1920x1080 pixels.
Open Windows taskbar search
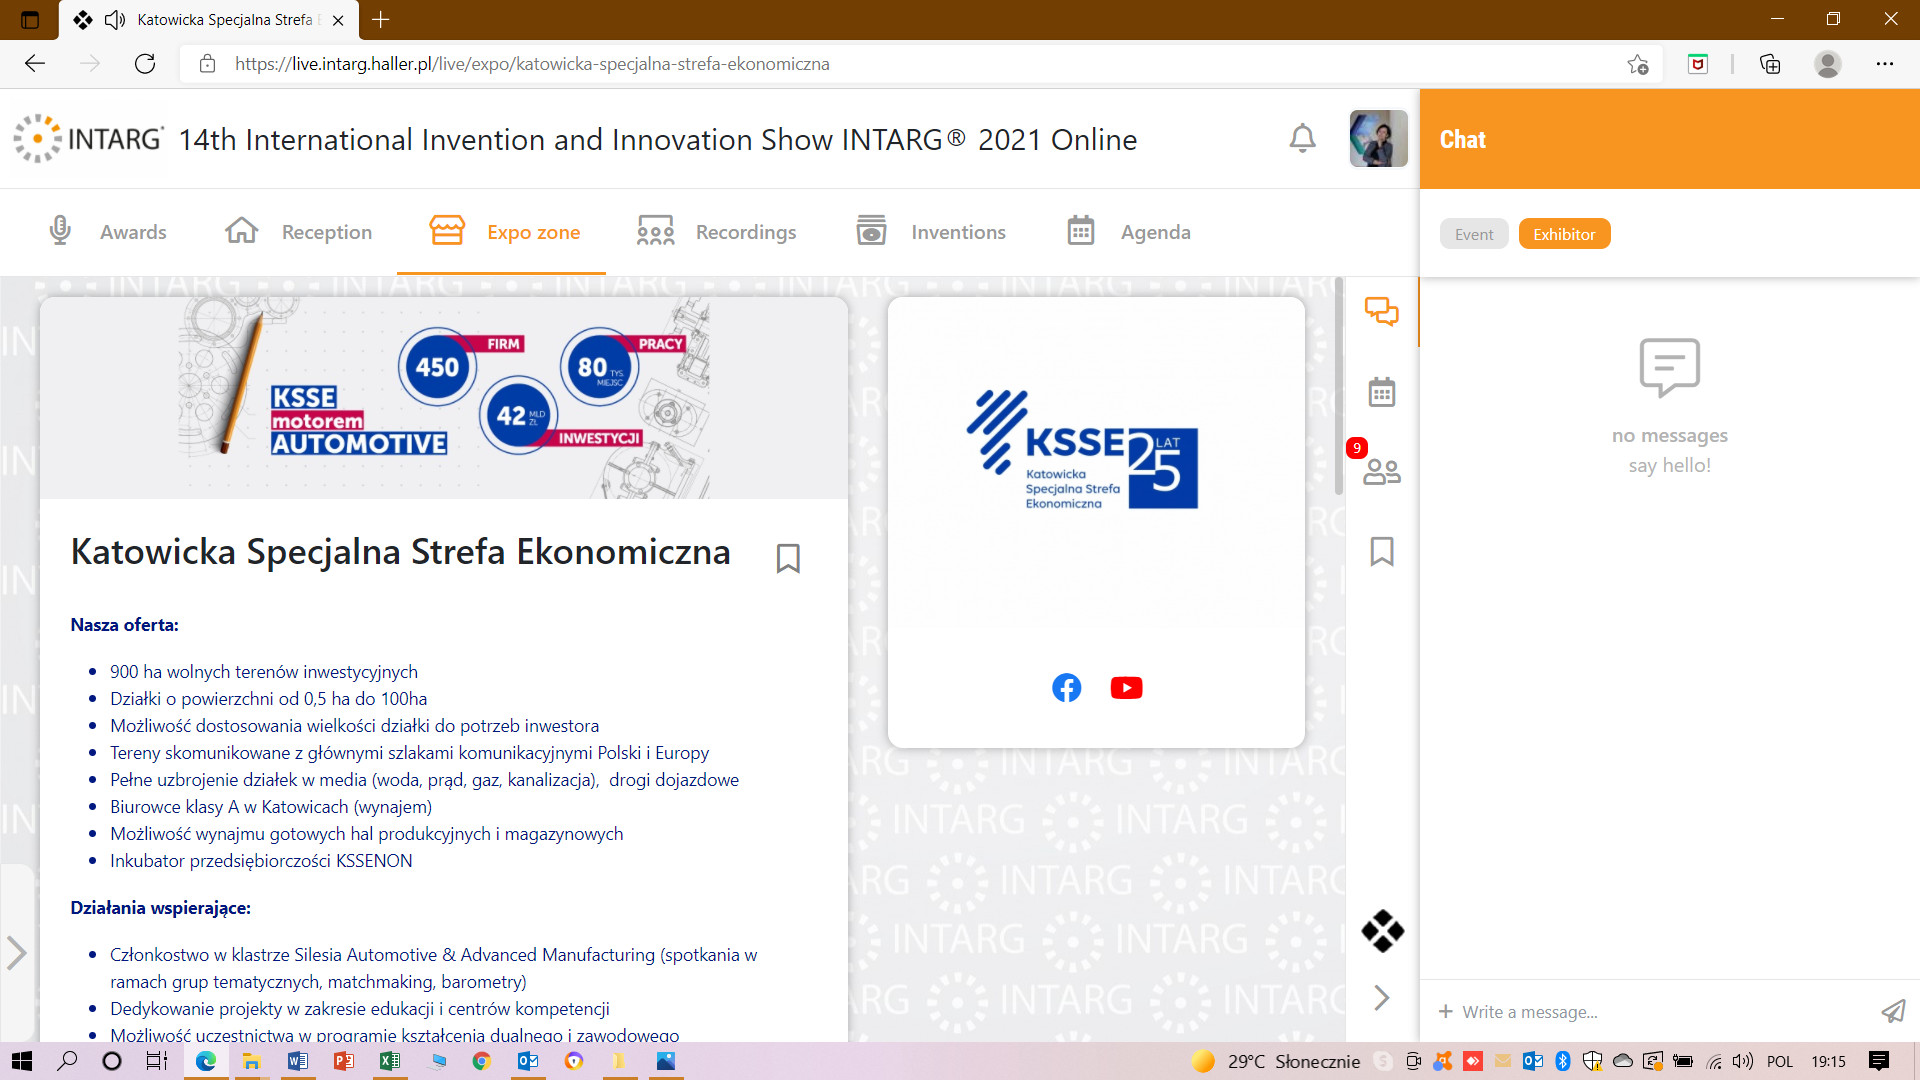(67, 1061)
